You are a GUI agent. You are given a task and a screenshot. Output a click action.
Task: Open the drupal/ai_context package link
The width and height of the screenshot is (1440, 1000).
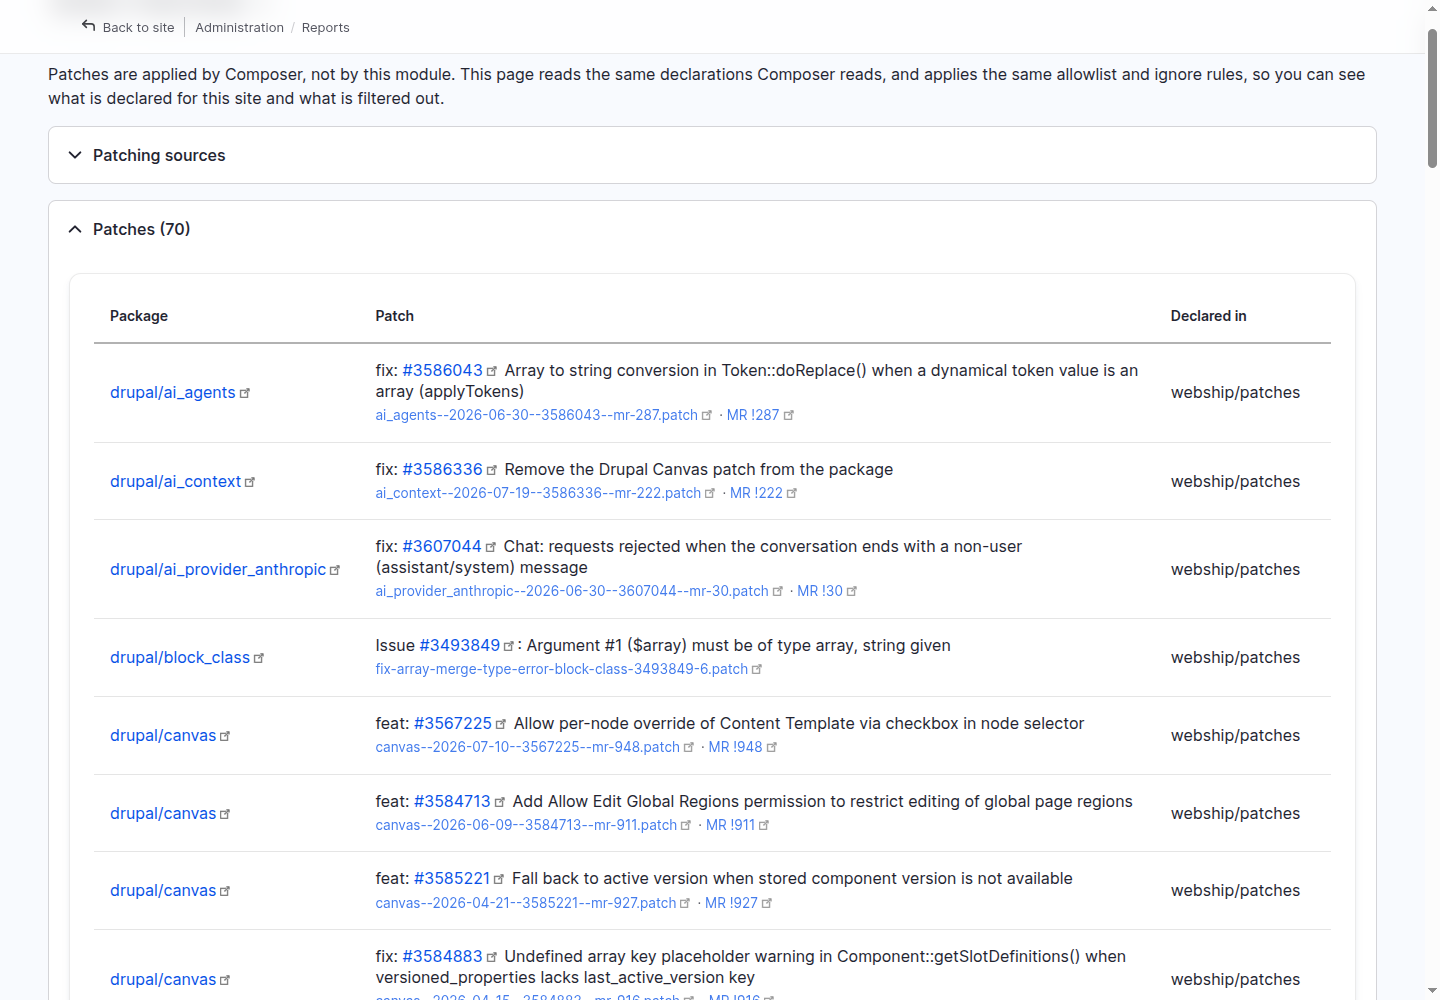[x=175, y=481]
